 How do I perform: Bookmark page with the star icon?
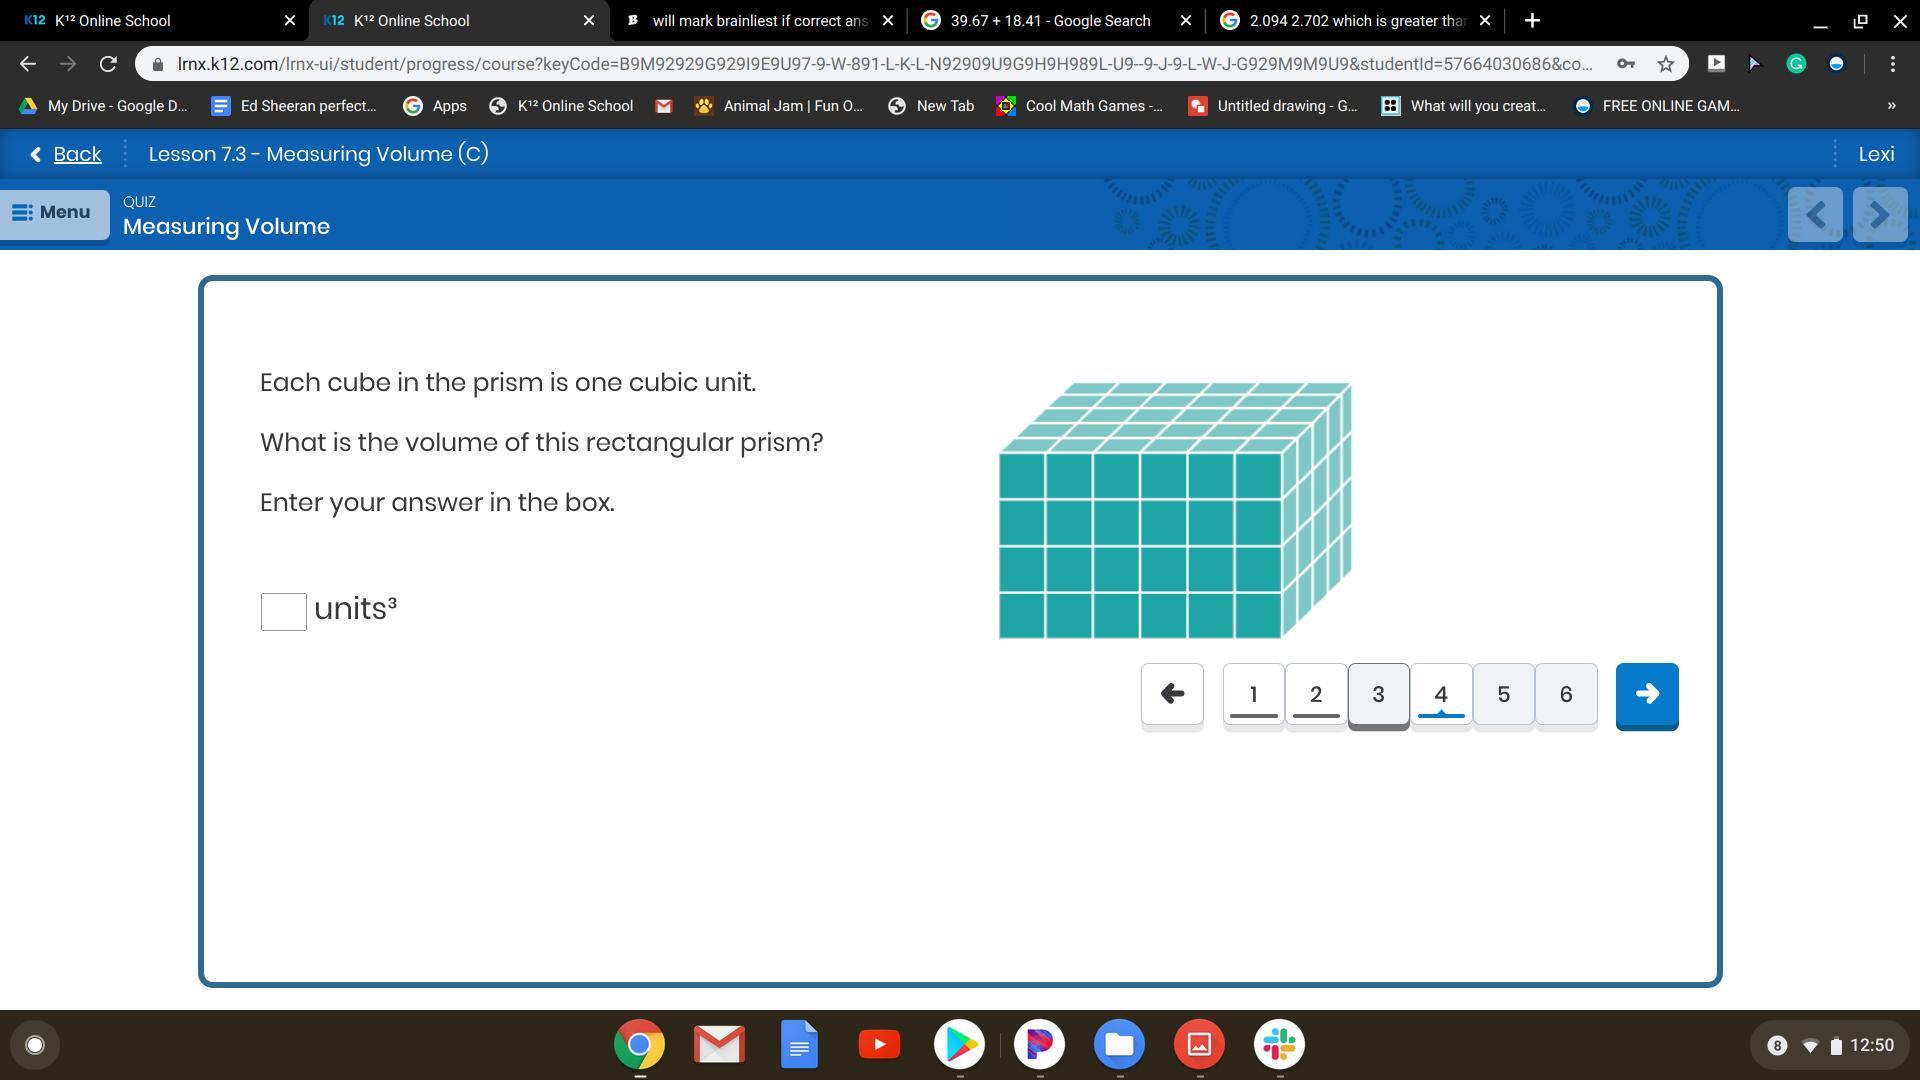1665,64
